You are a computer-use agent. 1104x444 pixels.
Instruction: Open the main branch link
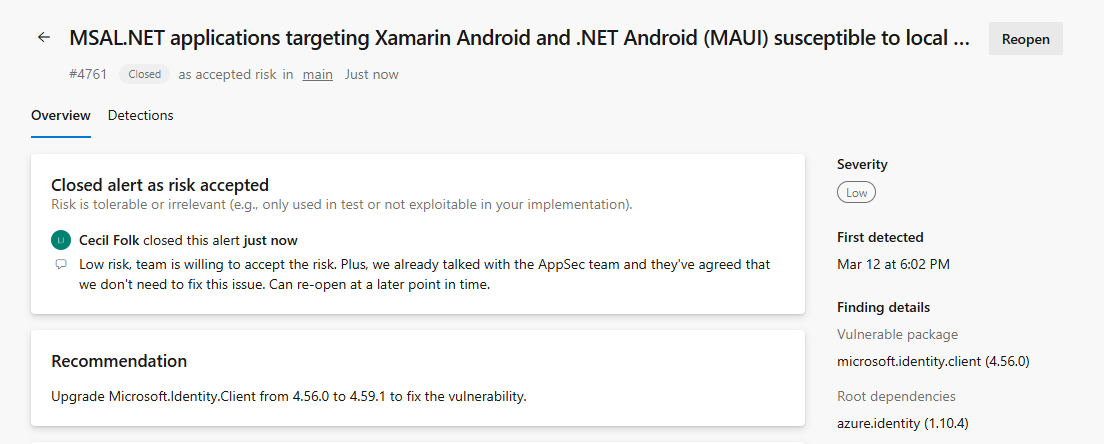318,74
